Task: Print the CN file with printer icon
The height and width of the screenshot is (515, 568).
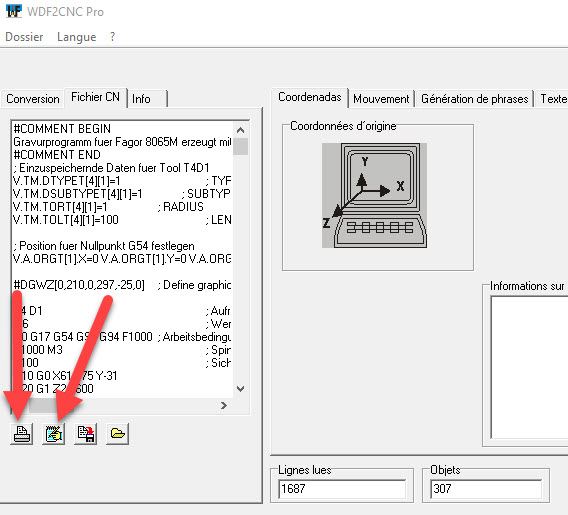Action: (x=22, y=434)
